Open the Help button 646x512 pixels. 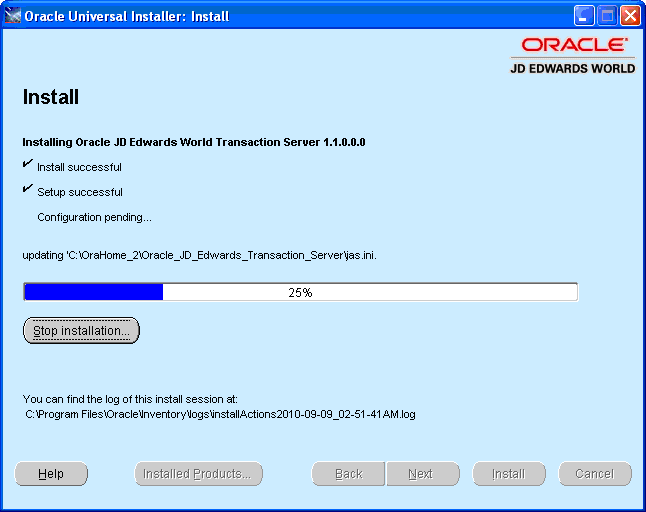[51, 474]
